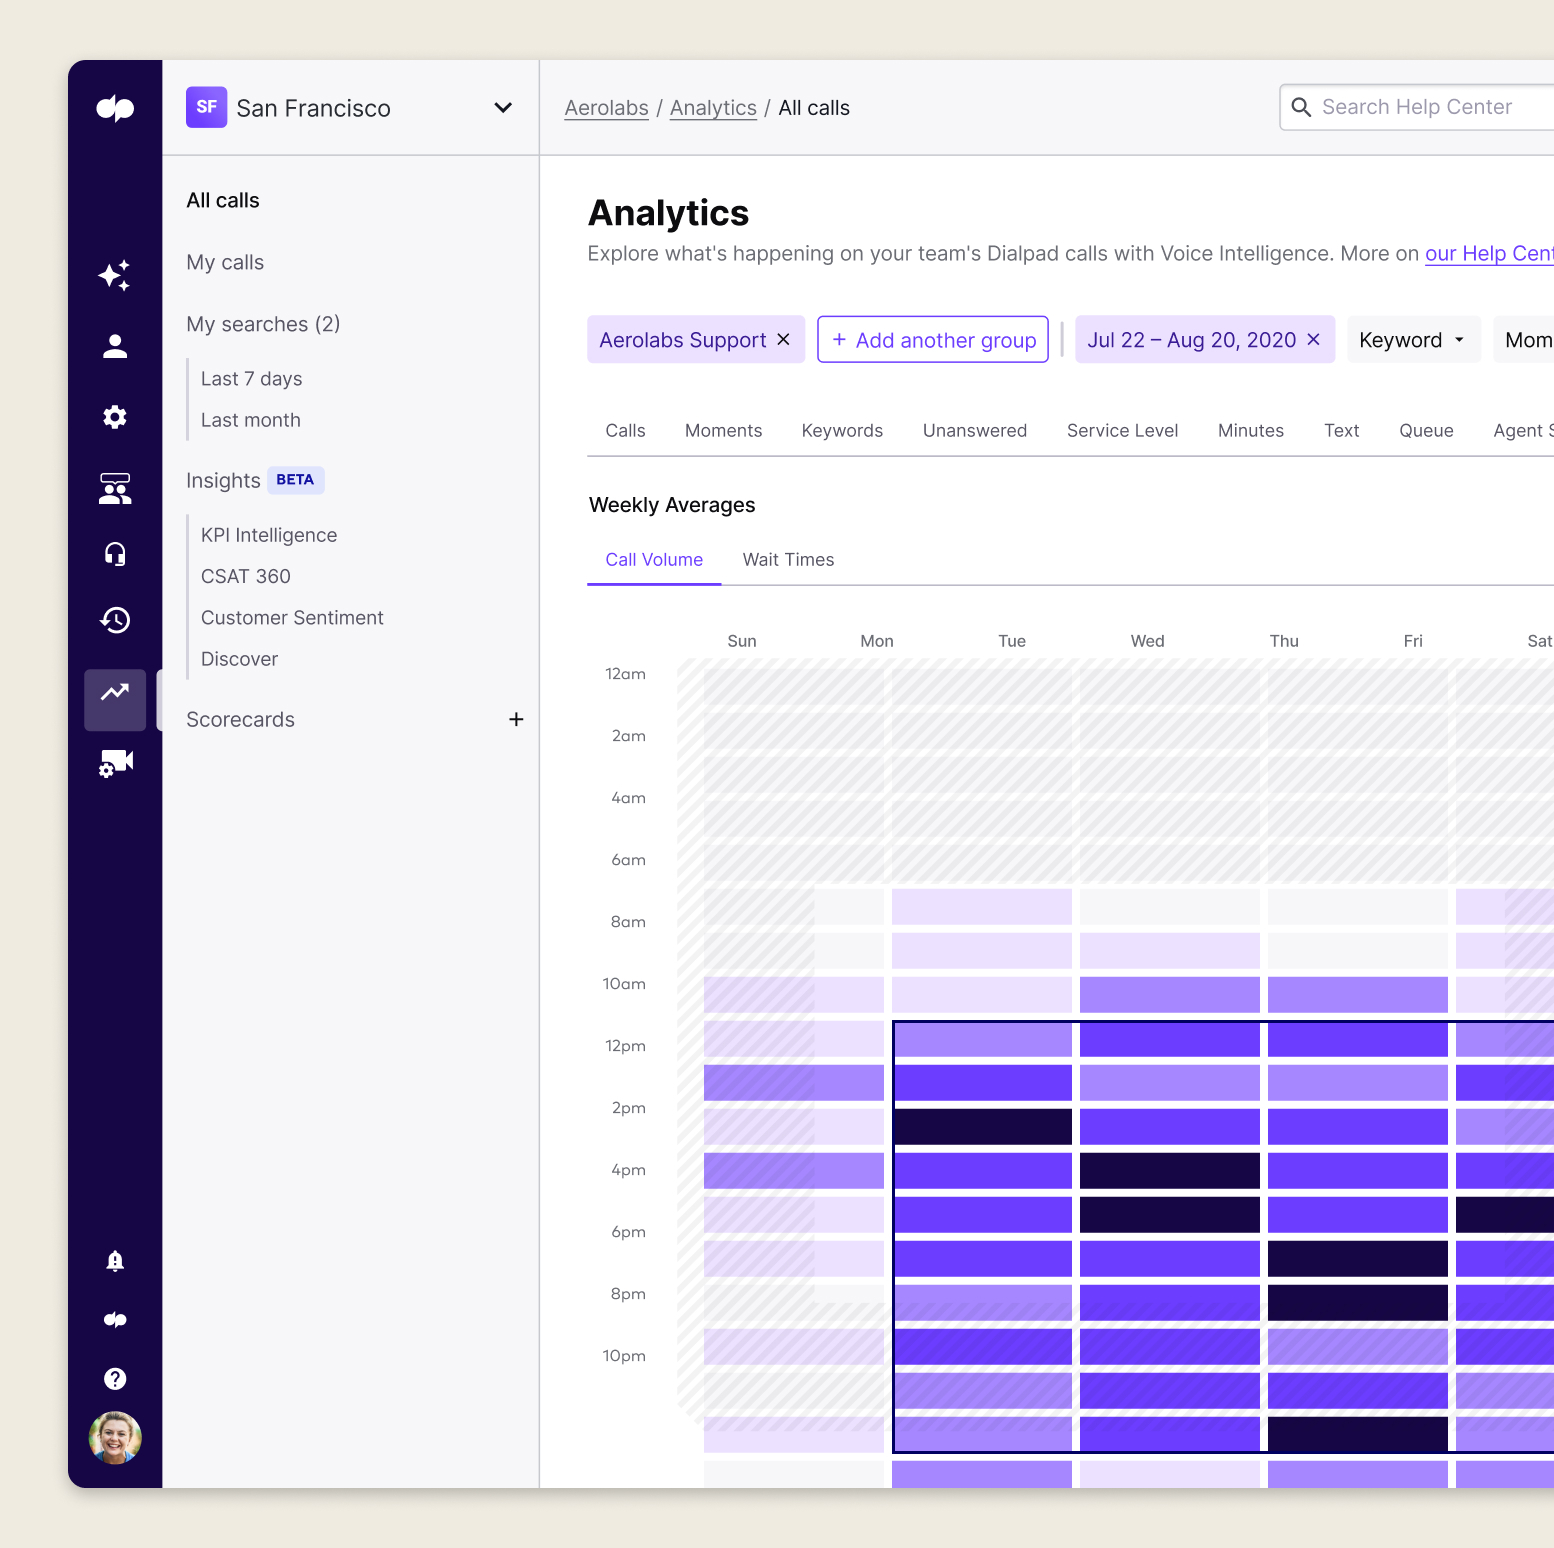Switch to the Unanswered tab
This screenshot has height=1548, width=1554.
(974, 431)
